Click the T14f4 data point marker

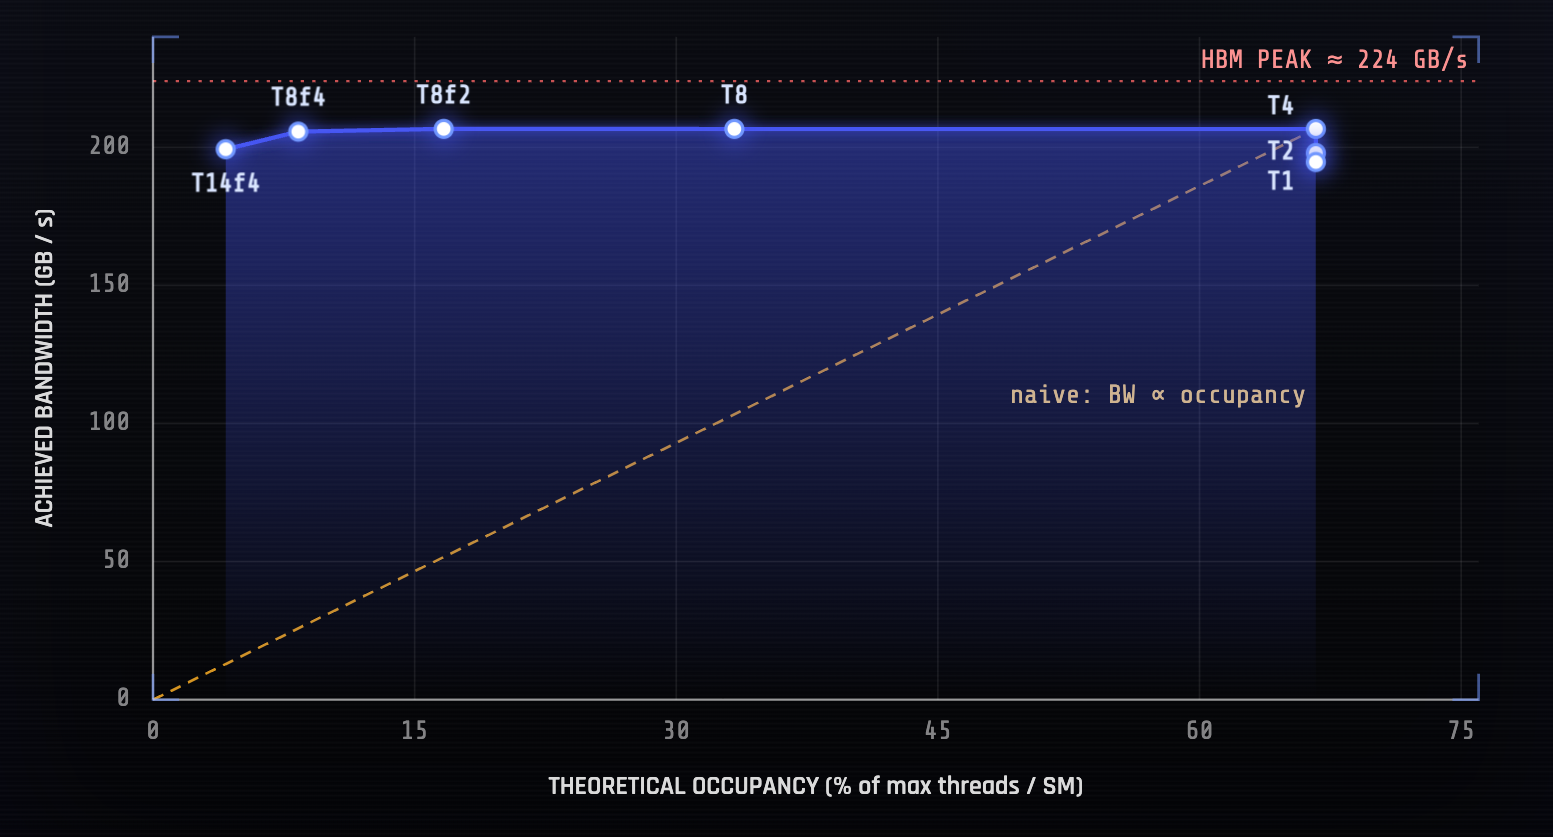coord(226,149)
